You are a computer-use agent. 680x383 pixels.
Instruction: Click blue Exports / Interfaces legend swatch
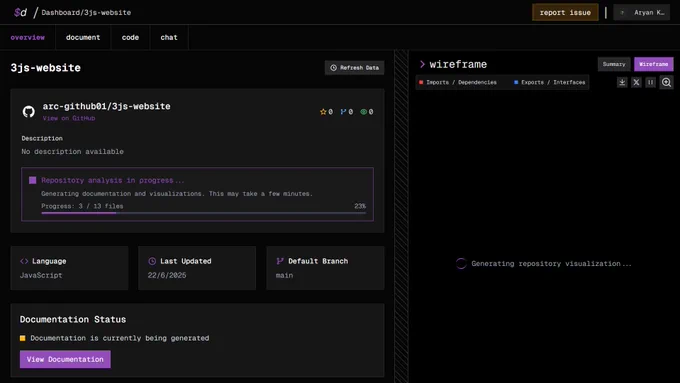click(x=516, y=82)
